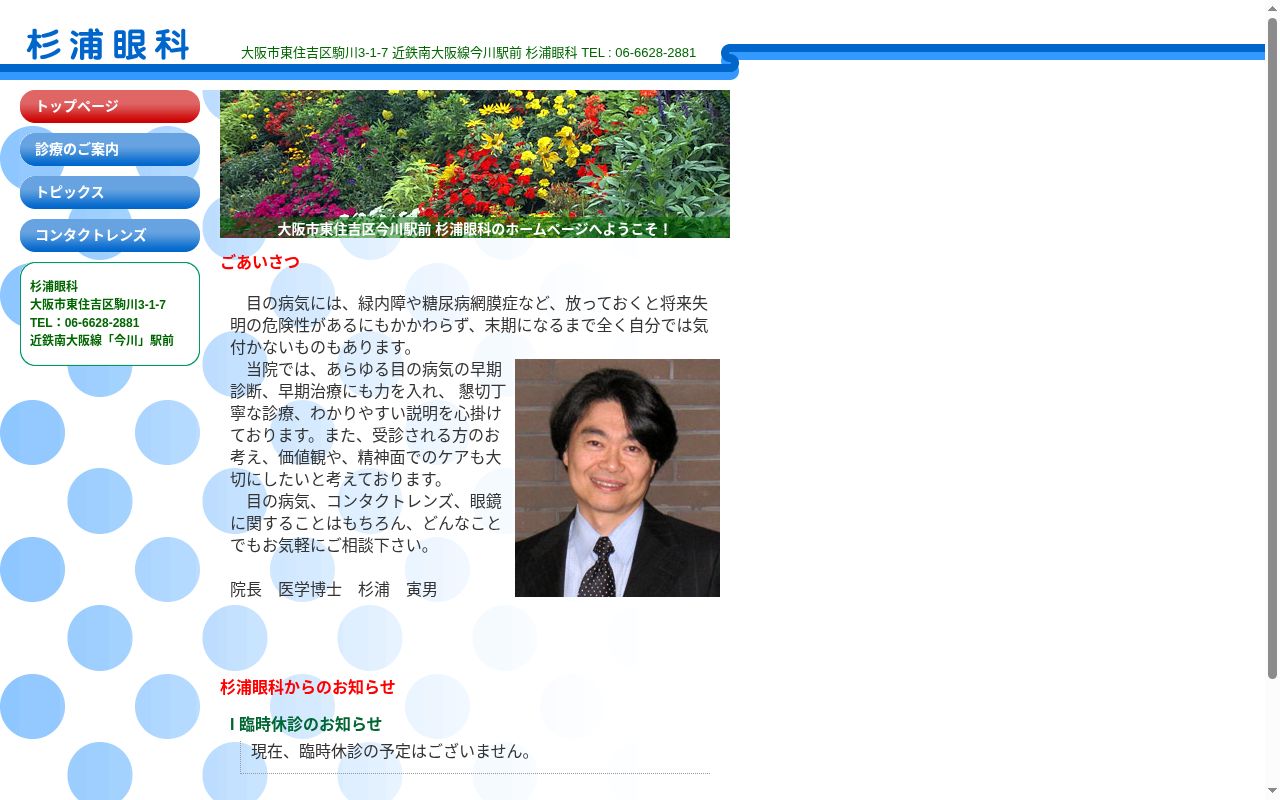The height and width of the screenshot is (800, 1280).
Task: Click text 現在、臨時休診の予定はございません。
Action: tap(395, 751)
